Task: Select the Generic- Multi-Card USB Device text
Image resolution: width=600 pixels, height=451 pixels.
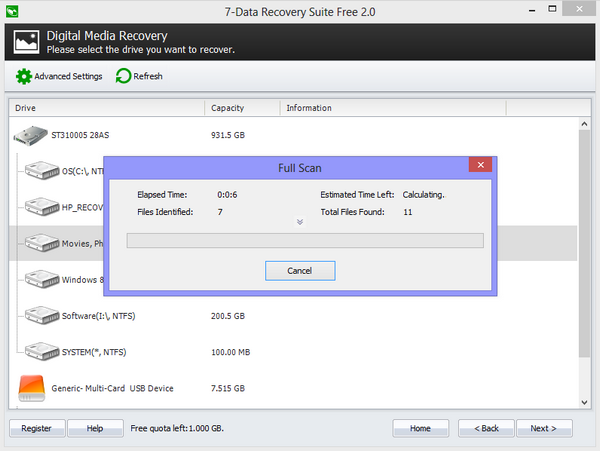Action: click(112, 388)
